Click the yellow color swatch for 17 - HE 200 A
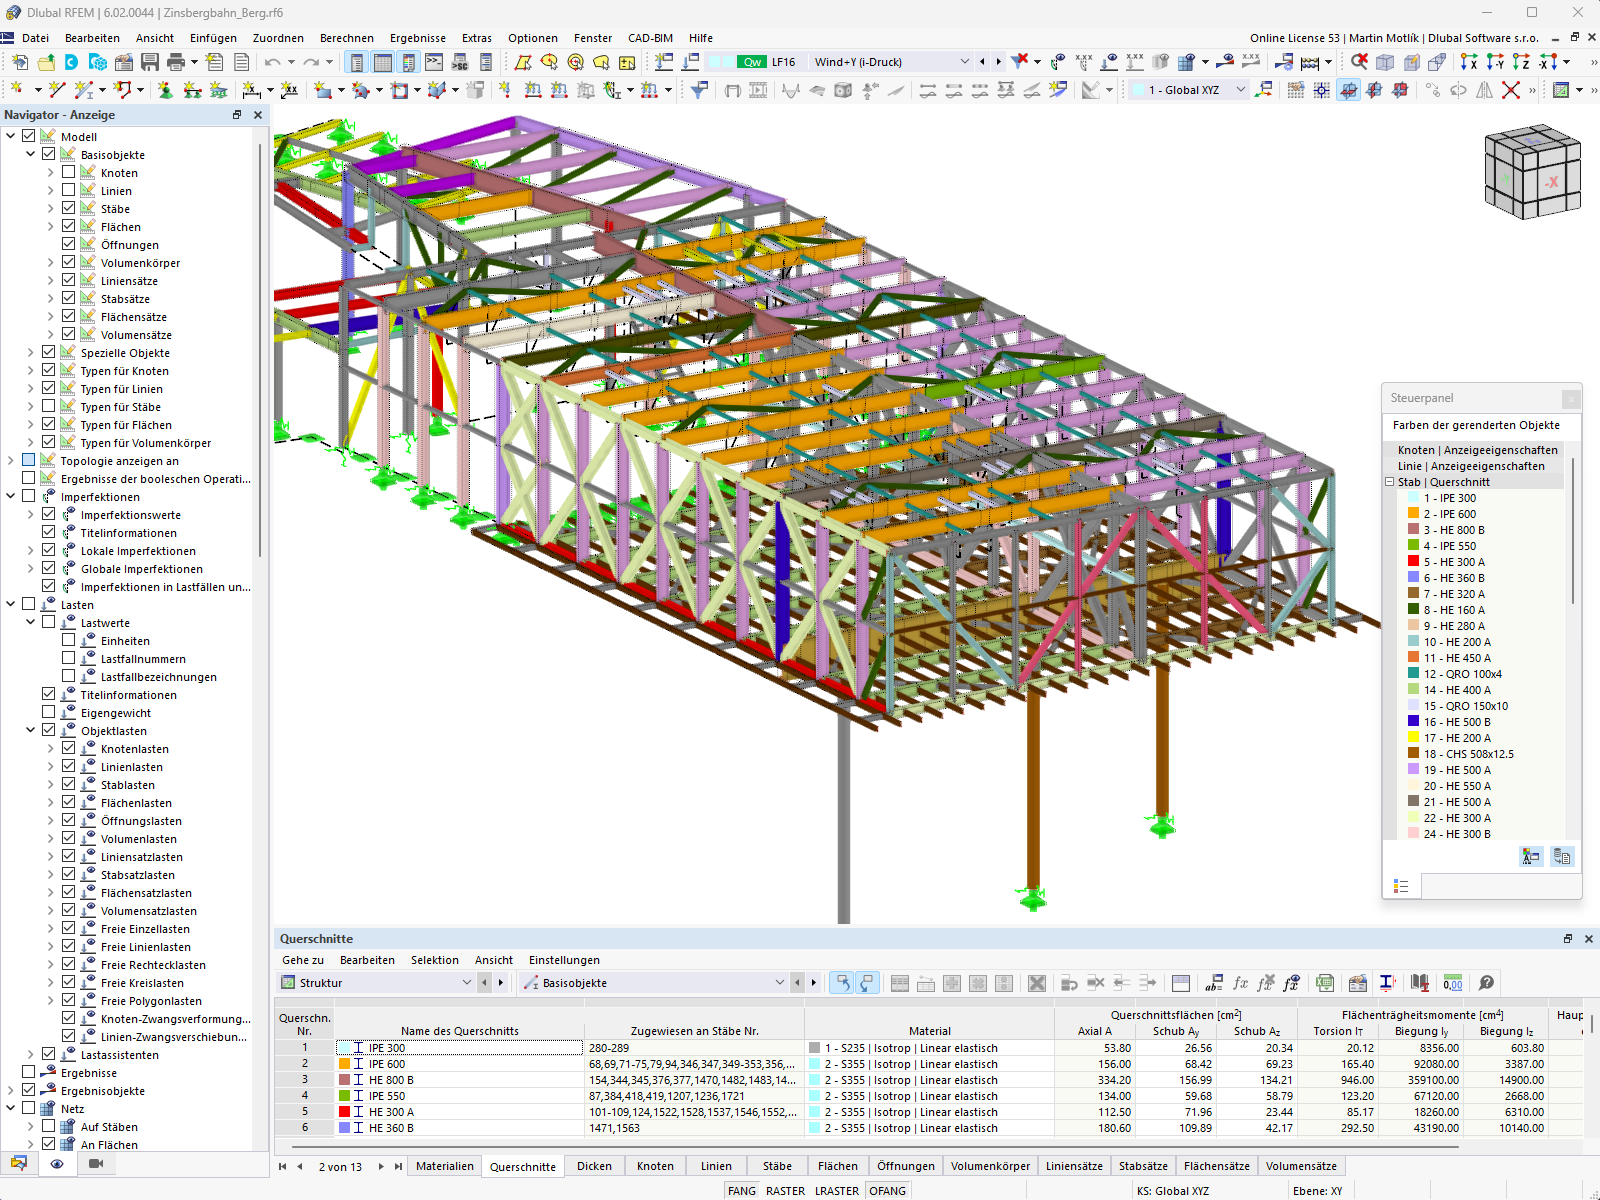 coord(1412,737)
